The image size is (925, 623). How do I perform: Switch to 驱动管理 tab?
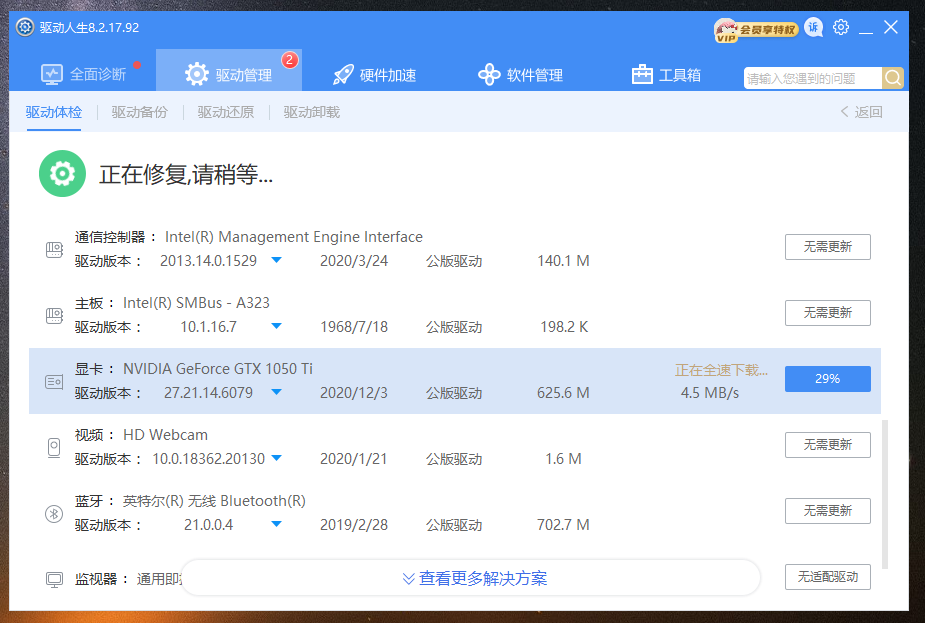pyautogui.click(x=229, y=70)
